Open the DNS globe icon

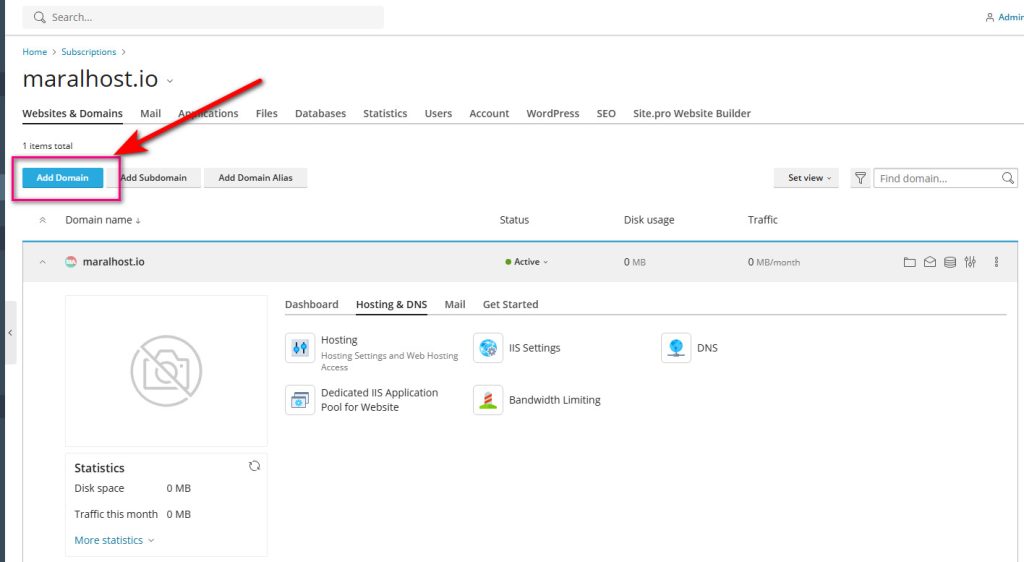click(676, 348)
